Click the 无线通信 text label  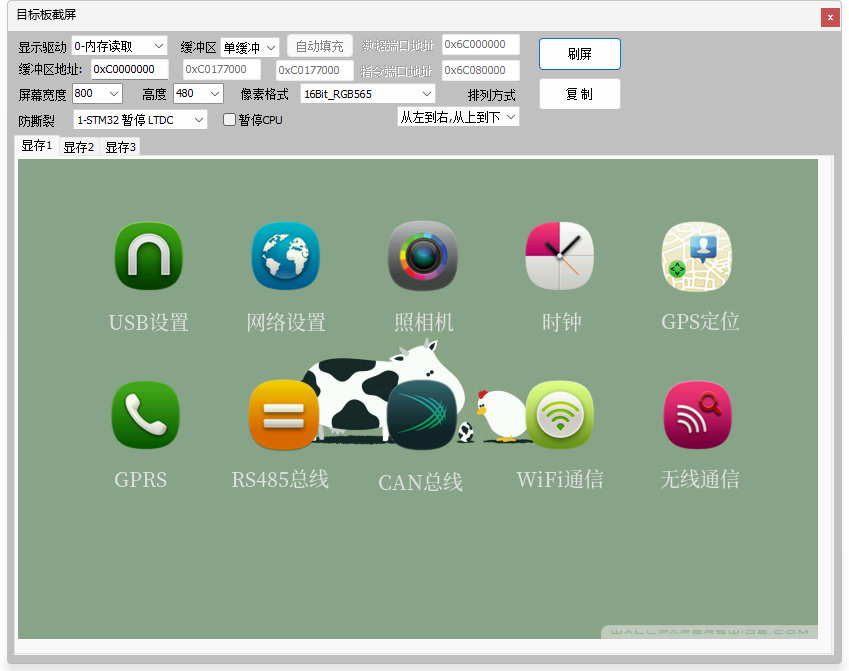[700, 479]
